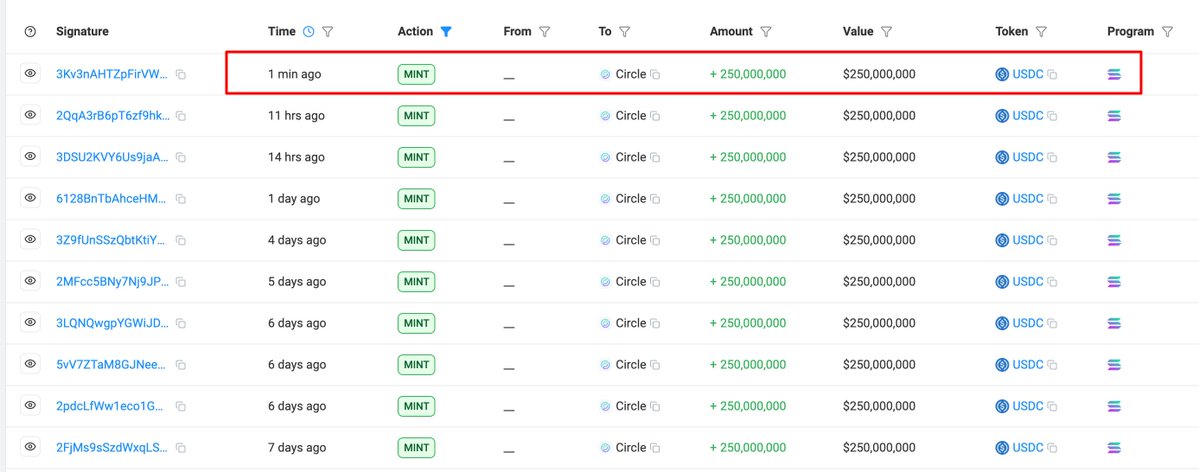Image resolution: width=1199 pixels, height=472 pixels.
Task: Open signature link 2QqA3rB6pT6zf9hk
Action: pos(113,116)
